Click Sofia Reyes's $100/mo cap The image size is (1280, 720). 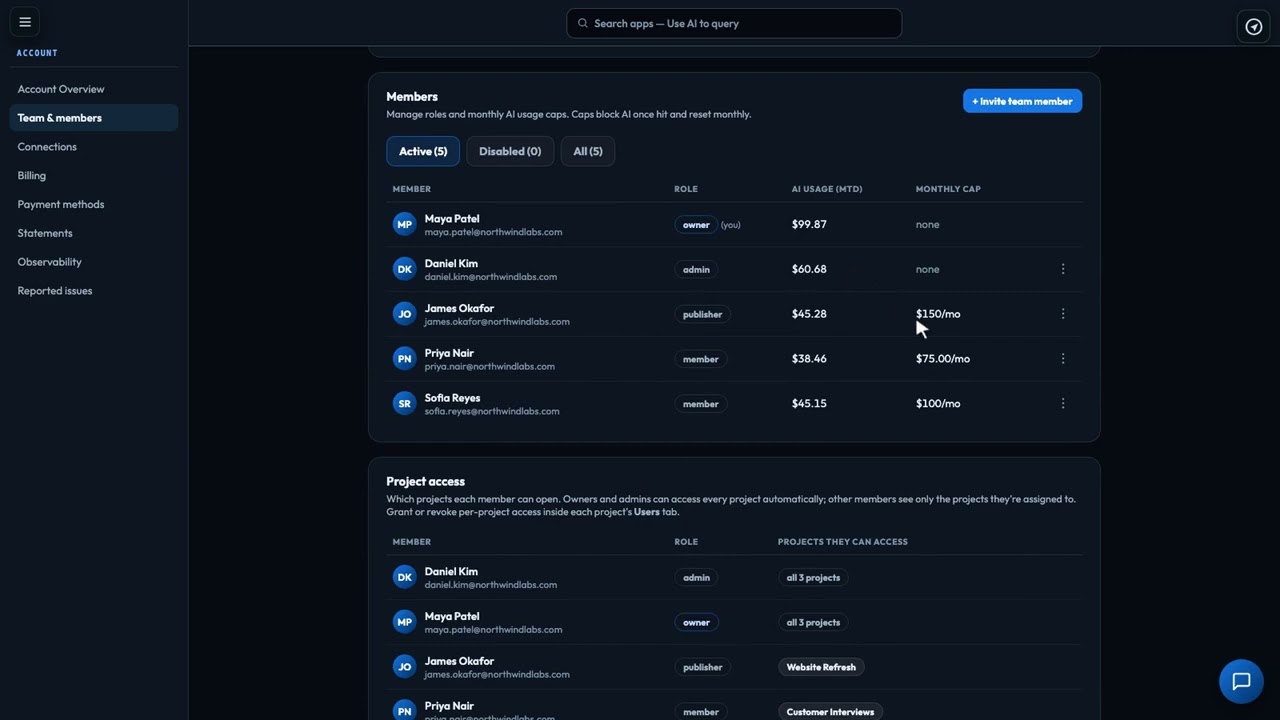[x=938, y=404]
